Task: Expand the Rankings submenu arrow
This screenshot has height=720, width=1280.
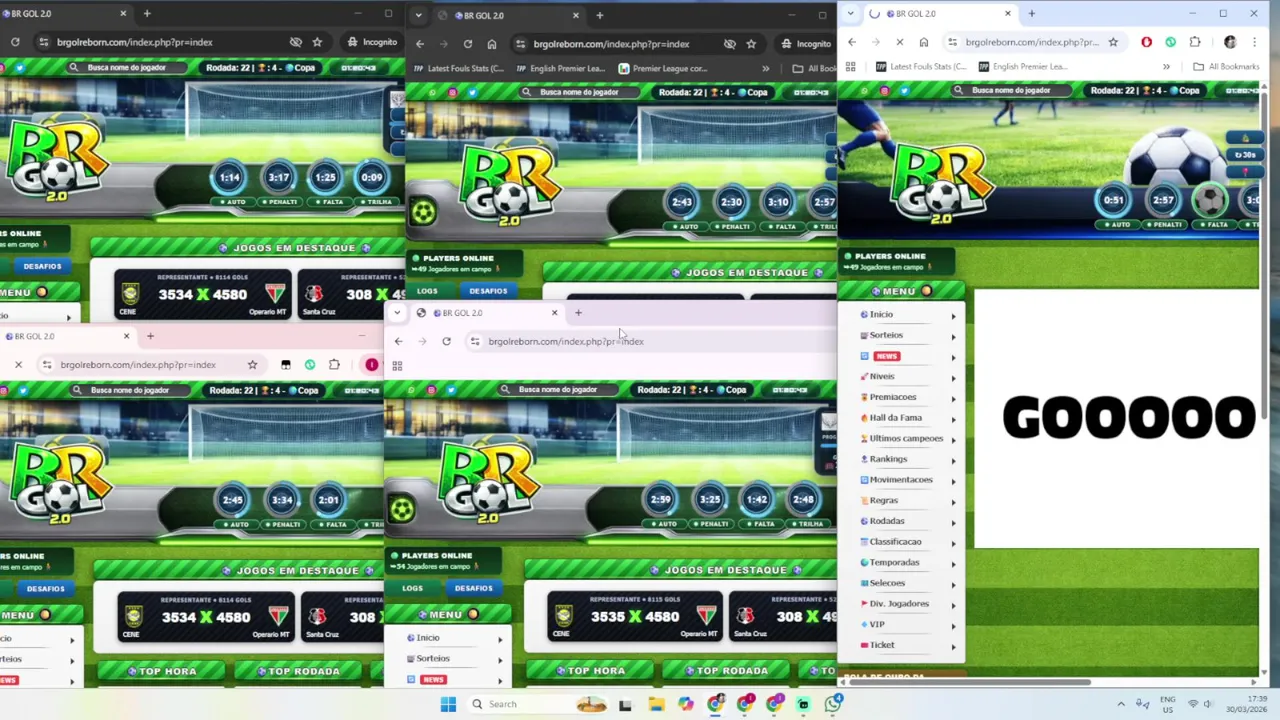Action: click(953, 460)
